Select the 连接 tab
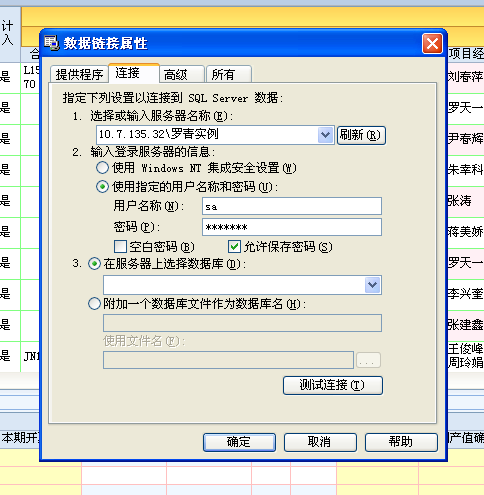Screen dimensions: 484x495 point(134,73)
